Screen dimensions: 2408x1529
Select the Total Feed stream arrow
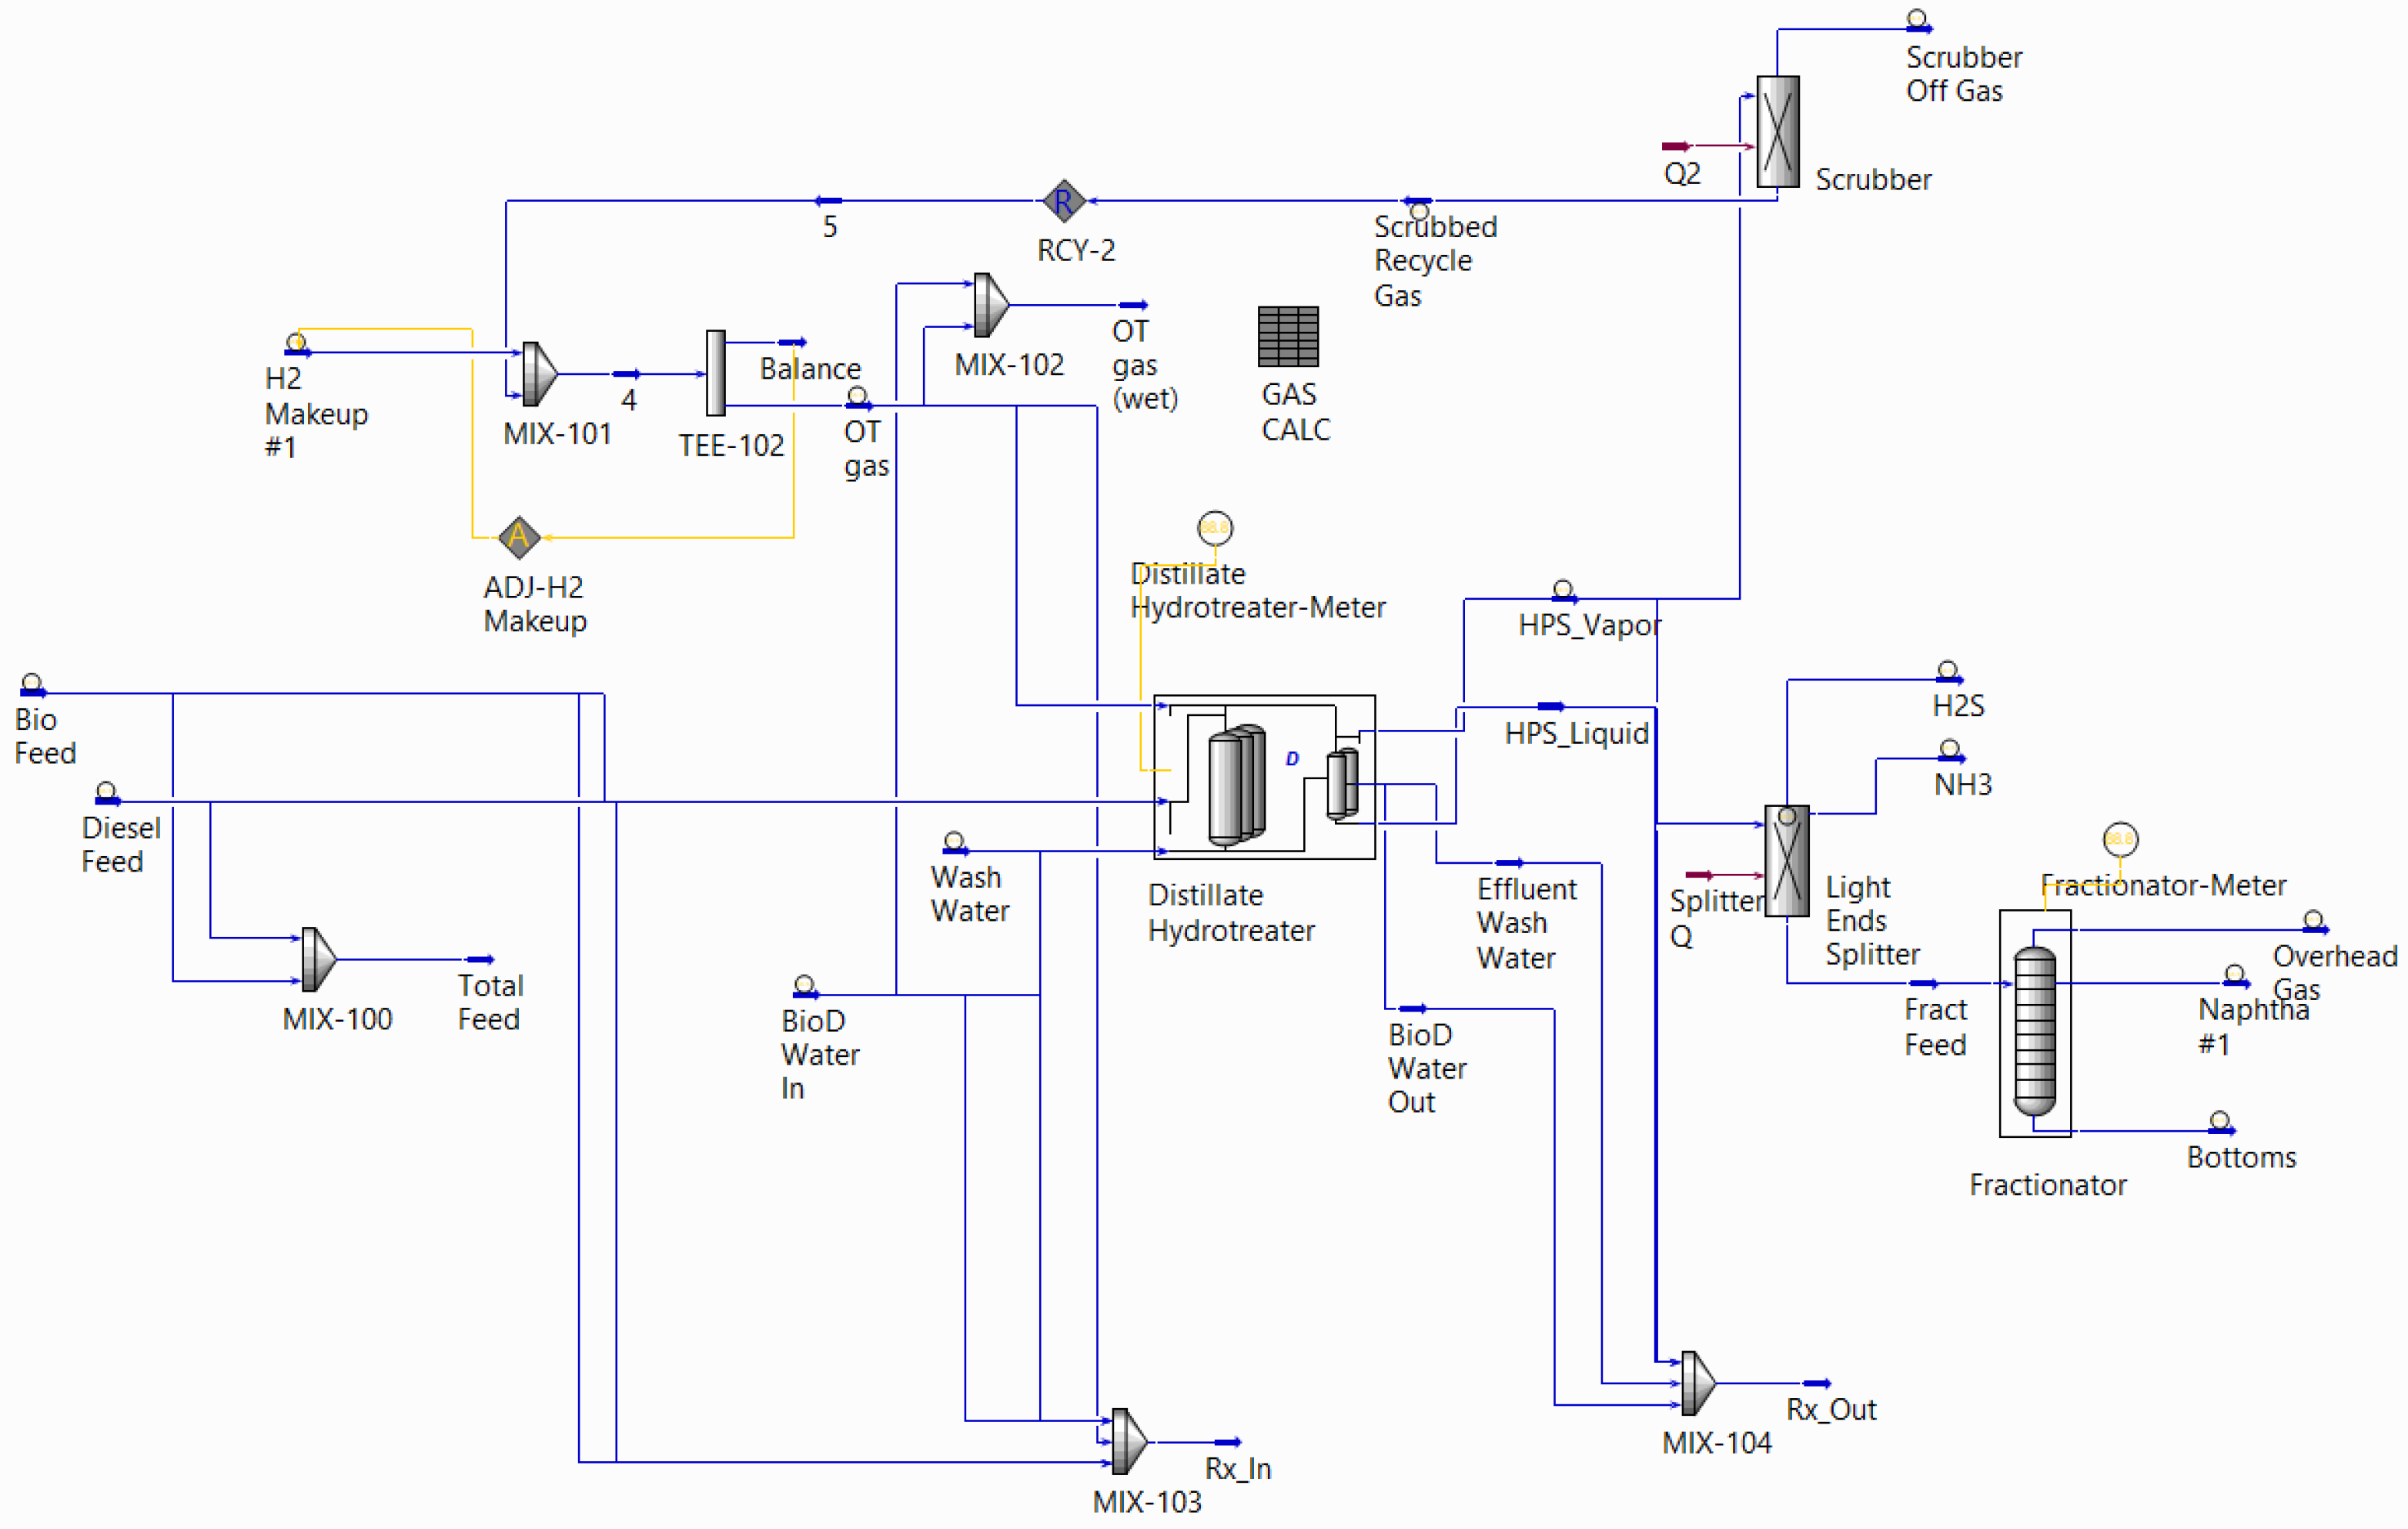pos(480,959)
